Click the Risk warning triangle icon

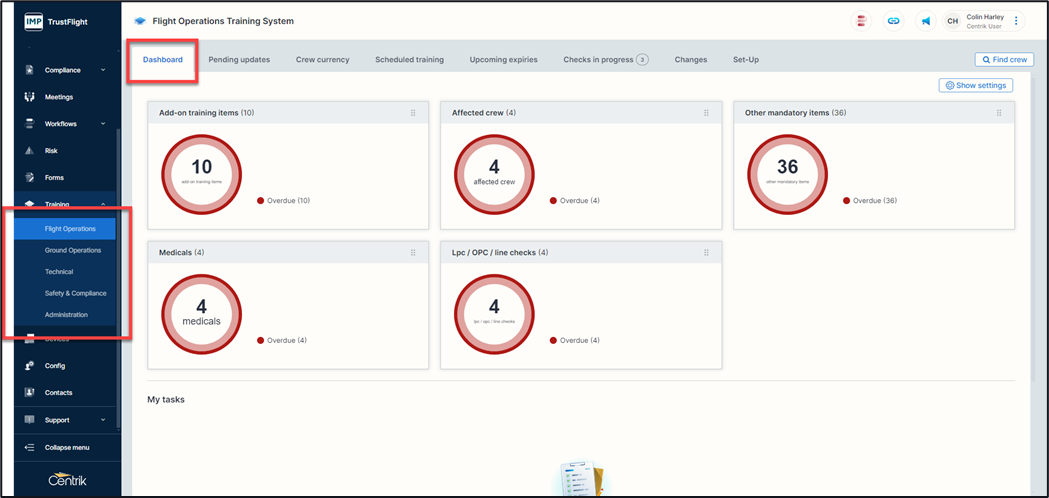29,151
